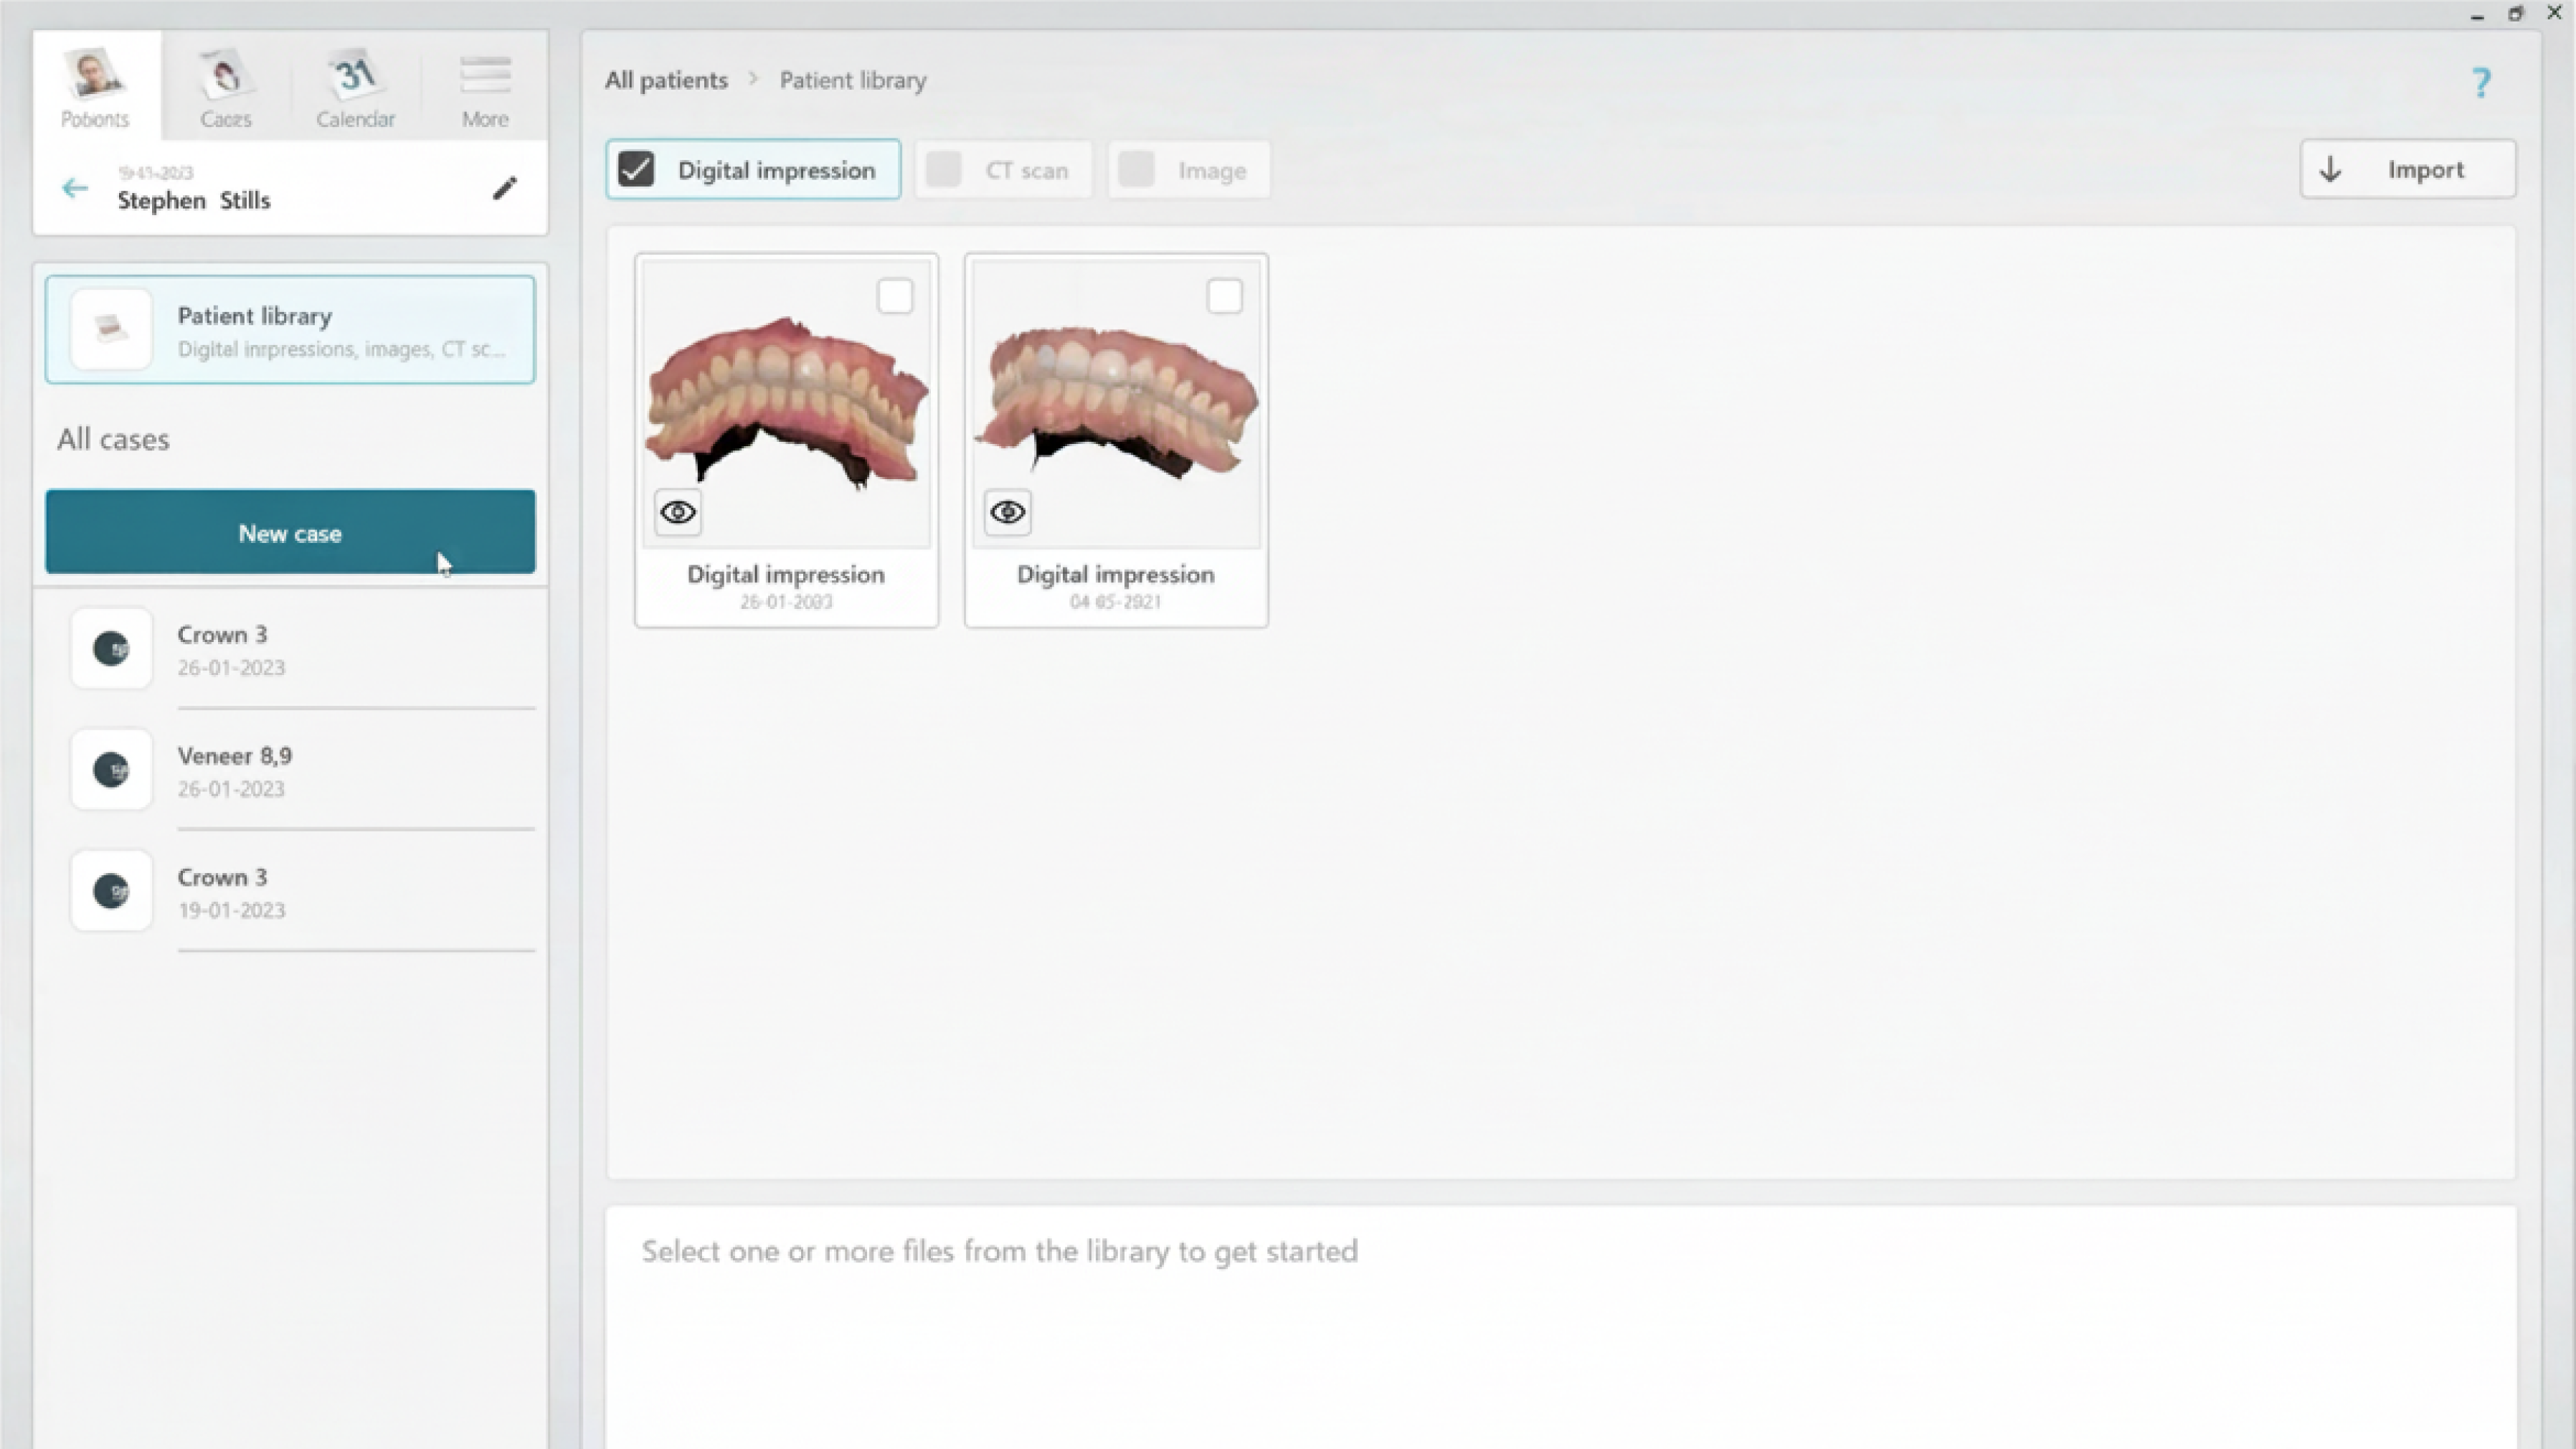Click the pencil edit patient icon
2576x1449 pixels.
pyautogui.click(x=505, y=188)
